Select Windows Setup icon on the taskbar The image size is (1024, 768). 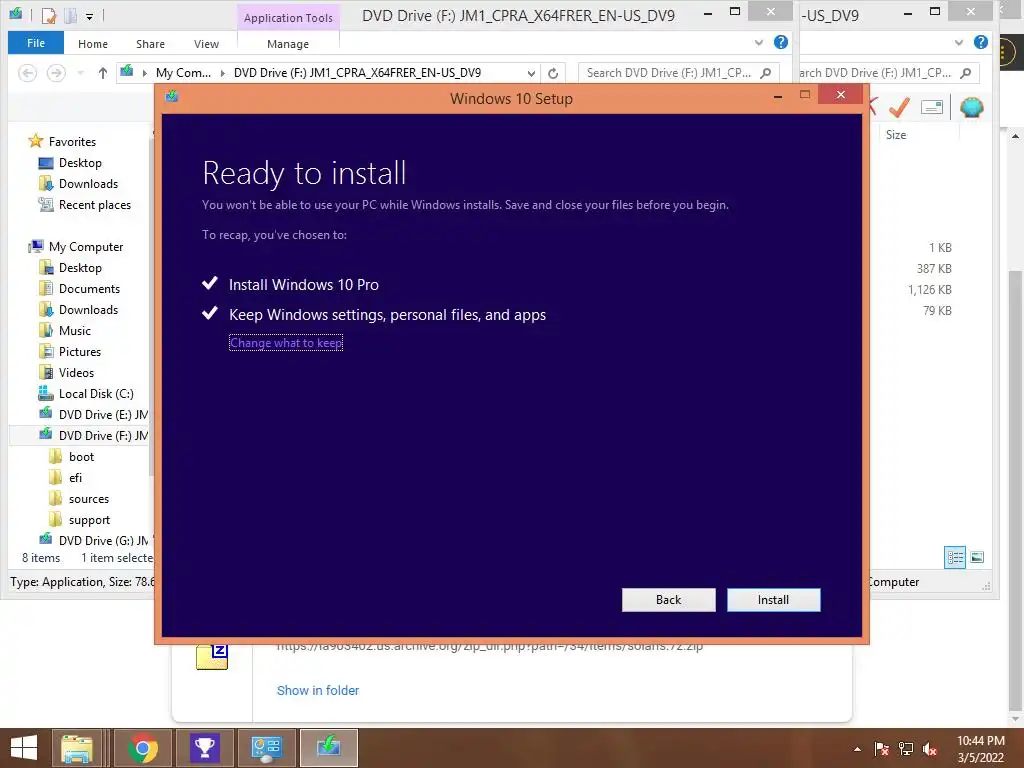tap(328, 748)
